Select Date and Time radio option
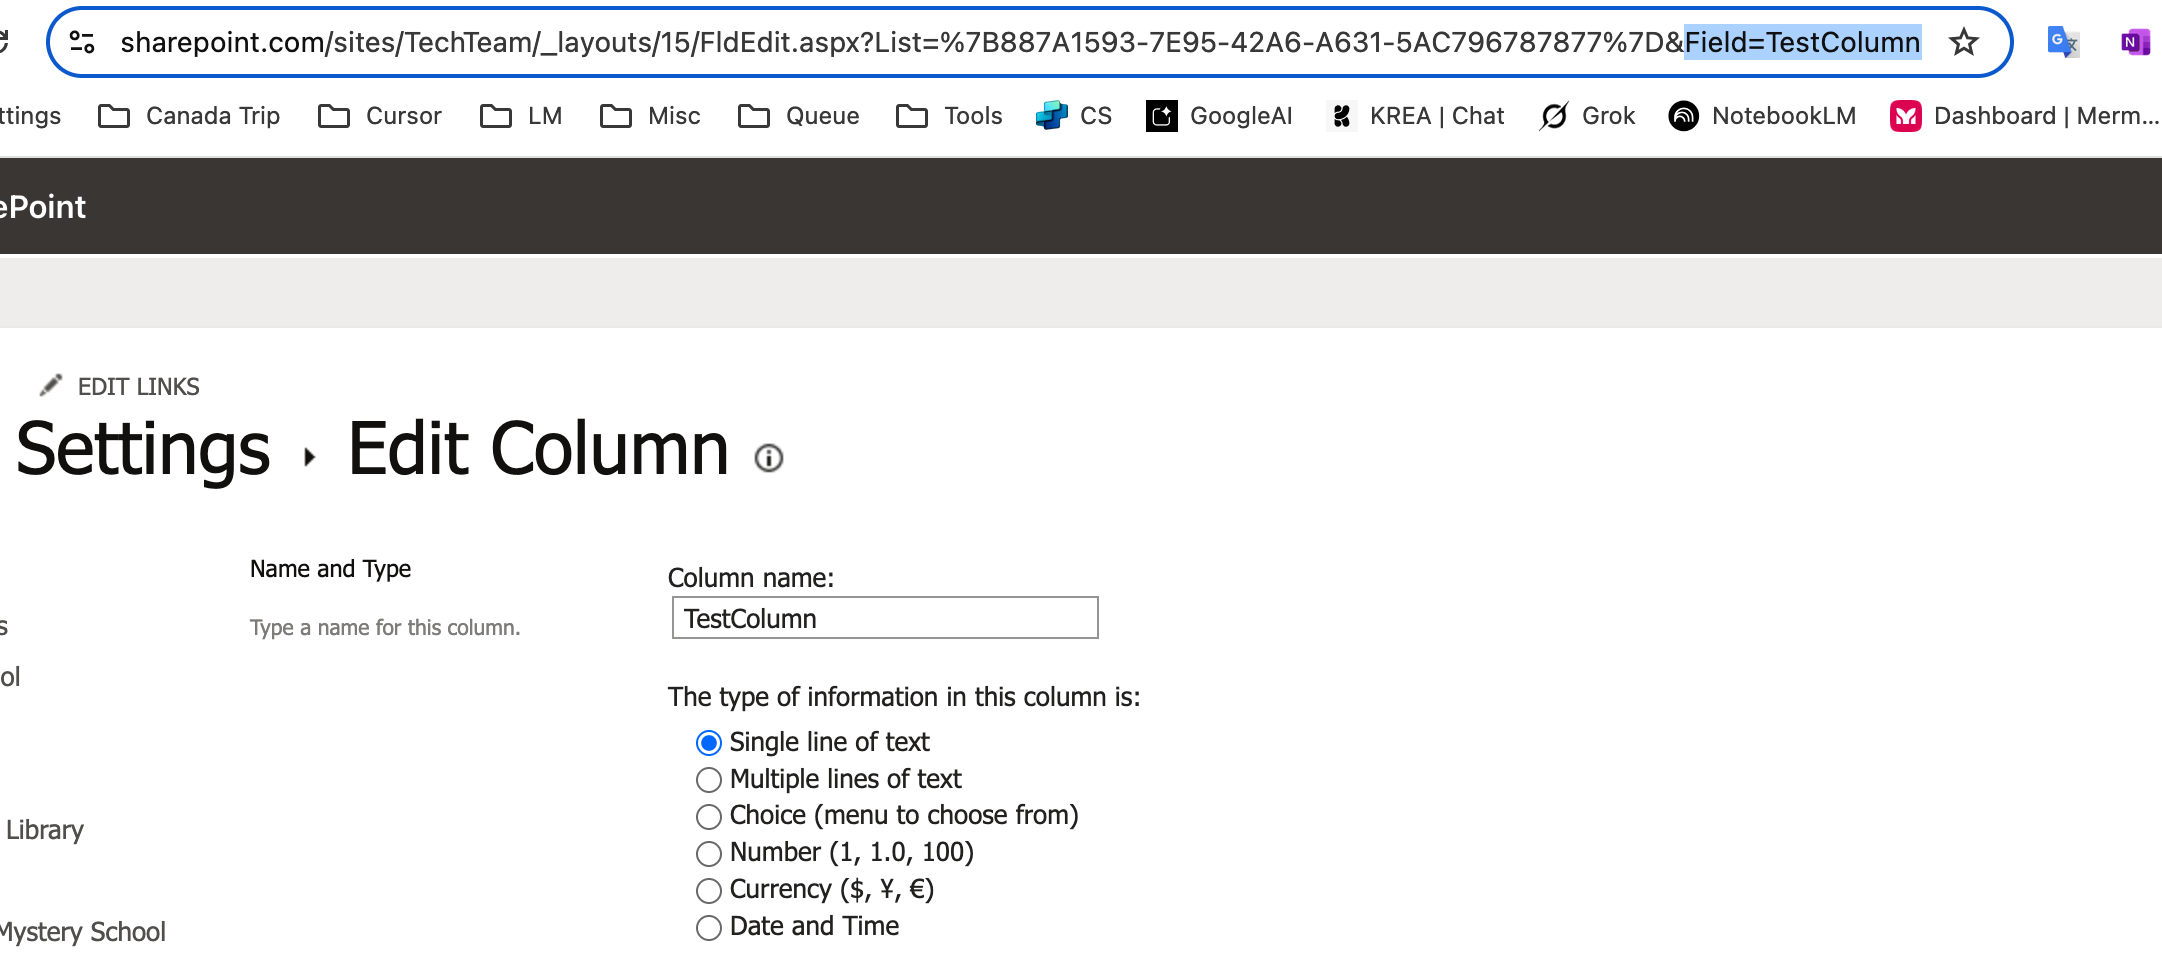2162x978 pixels. 709,927
